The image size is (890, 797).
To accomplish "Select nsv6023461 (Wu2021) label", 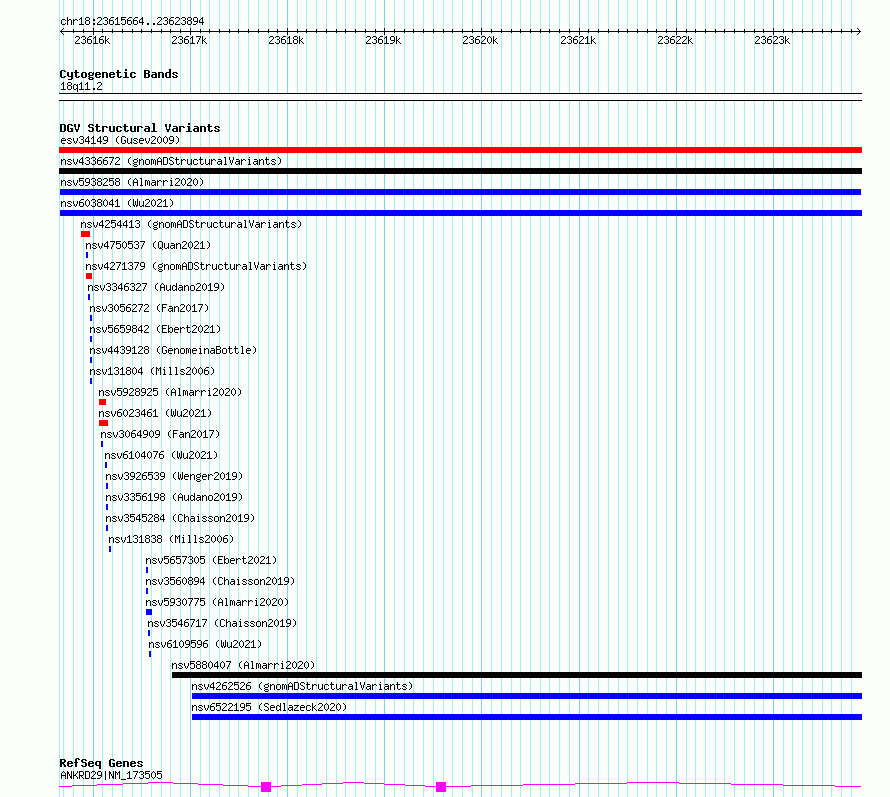I will [x=155, y=413].
